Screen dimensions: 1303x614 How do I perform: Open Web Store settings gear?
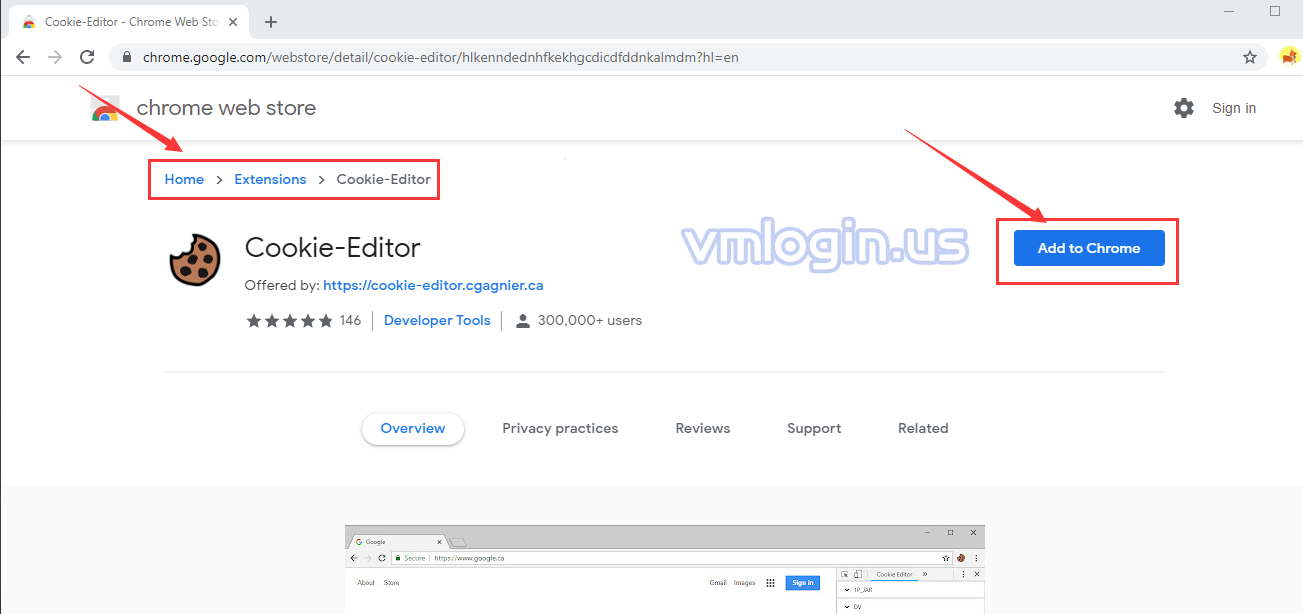click(1184, 108)
